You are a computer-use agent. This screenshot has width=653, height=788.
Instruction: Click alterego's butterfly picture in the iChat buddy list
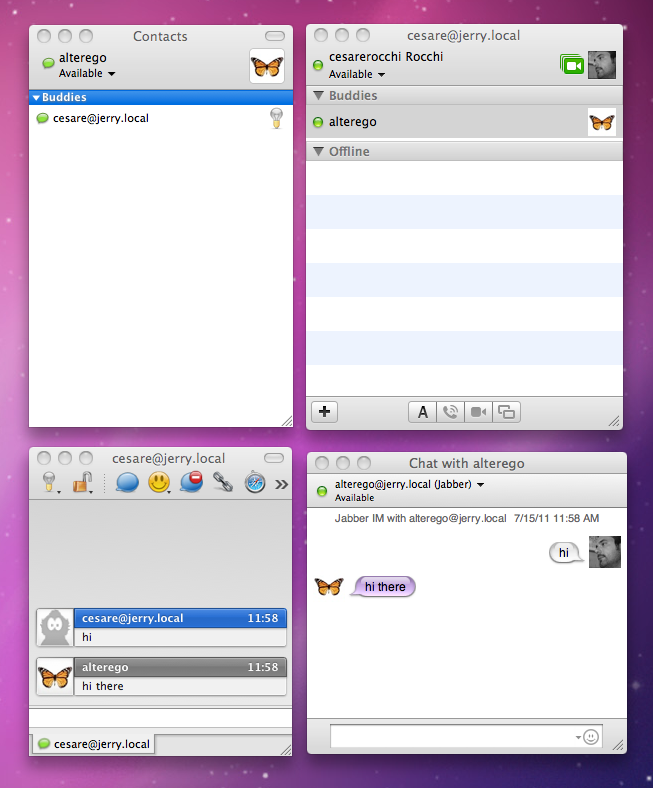[x=602, y=122]
